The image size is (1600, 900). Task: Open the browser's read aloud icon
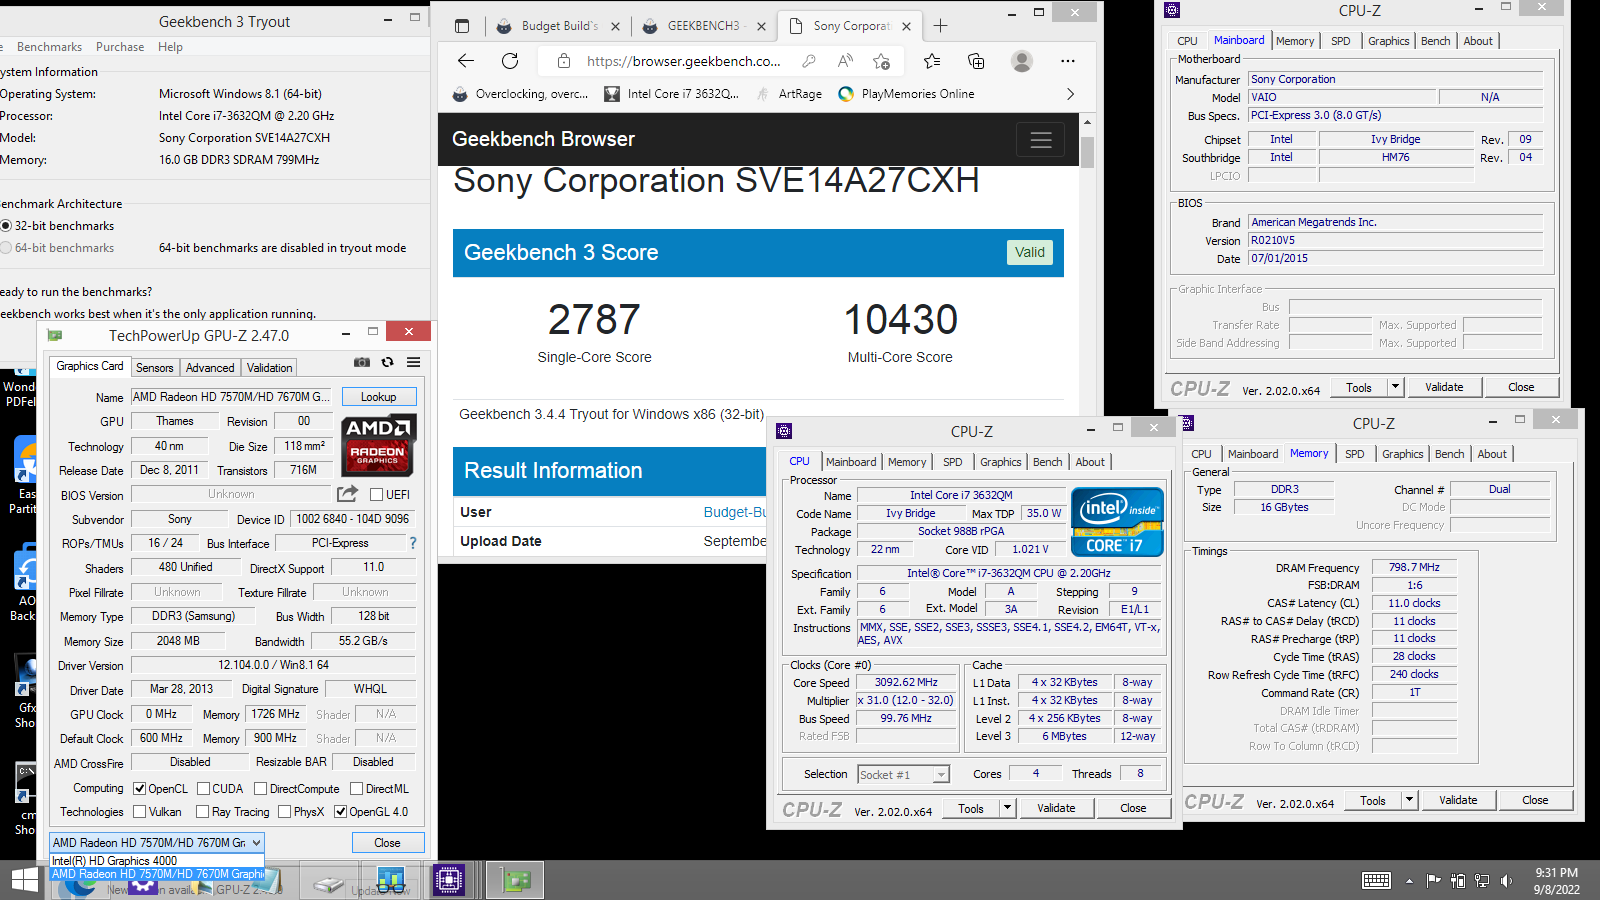[845, 61]
